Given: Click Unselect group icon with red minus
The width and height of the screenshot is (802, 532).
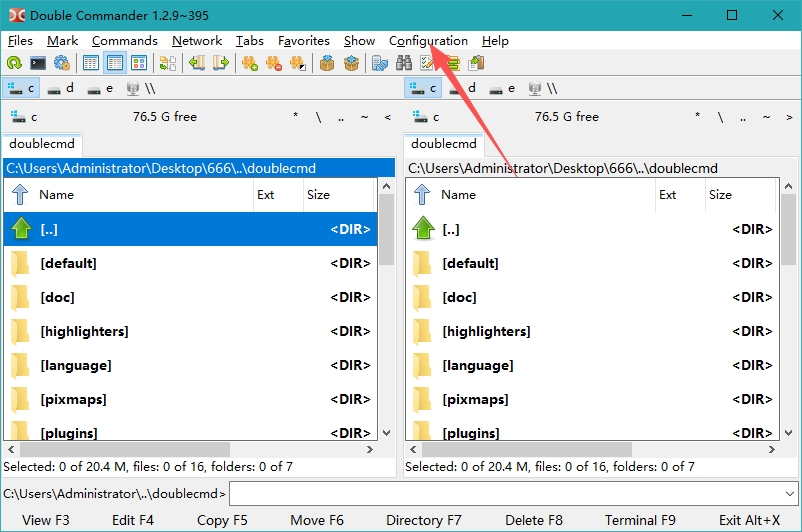Looking at the screenshot, I should (274, 63).
